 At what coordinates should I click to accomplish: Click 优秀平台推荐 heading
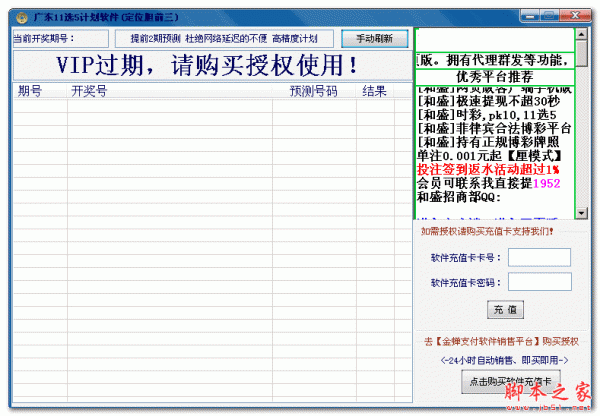[494, 77]
